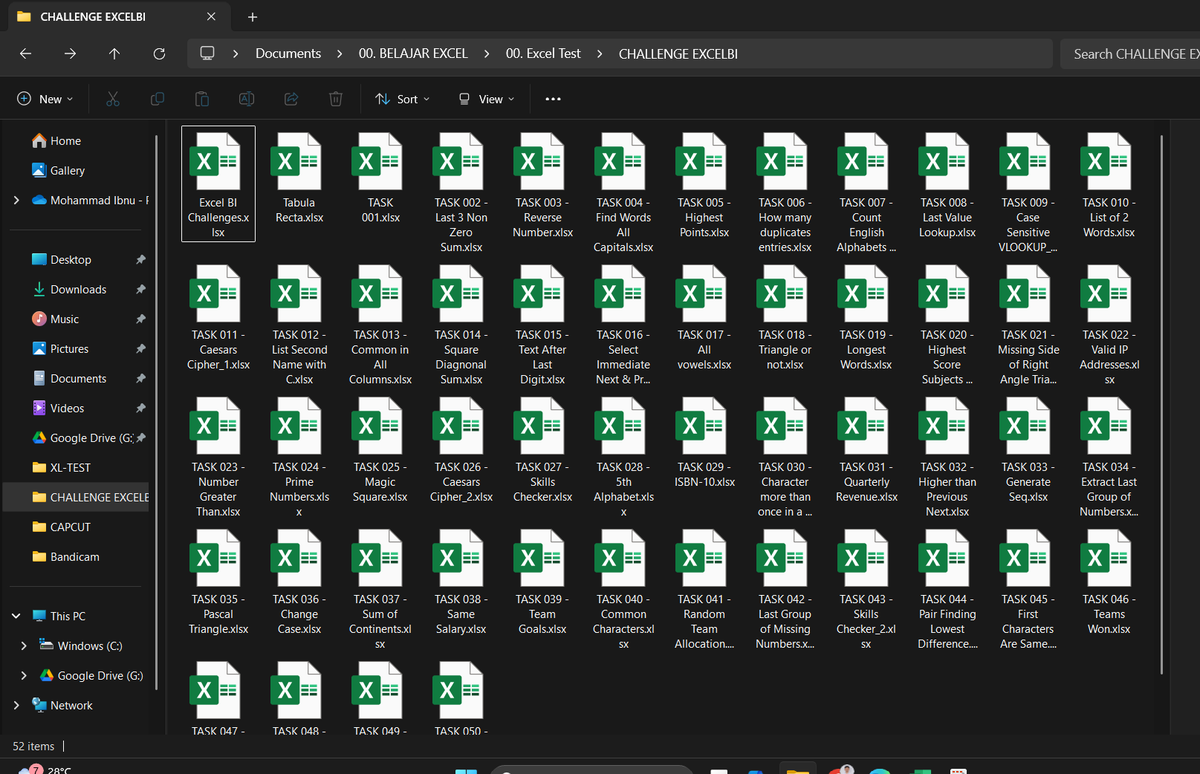Expand the Windows (C:) tree node

24,646
